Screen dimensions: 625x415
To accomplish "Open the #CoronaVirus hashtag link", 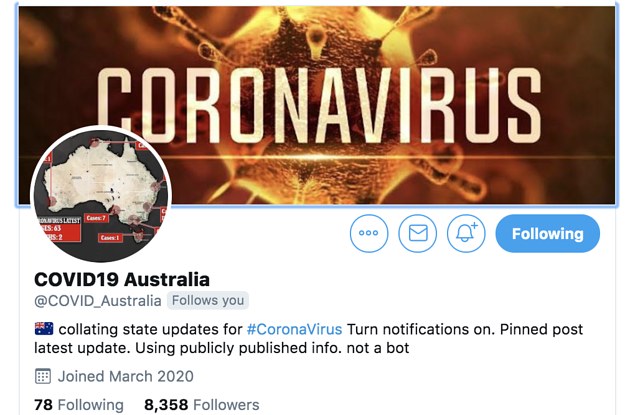I will click(294, 329).
